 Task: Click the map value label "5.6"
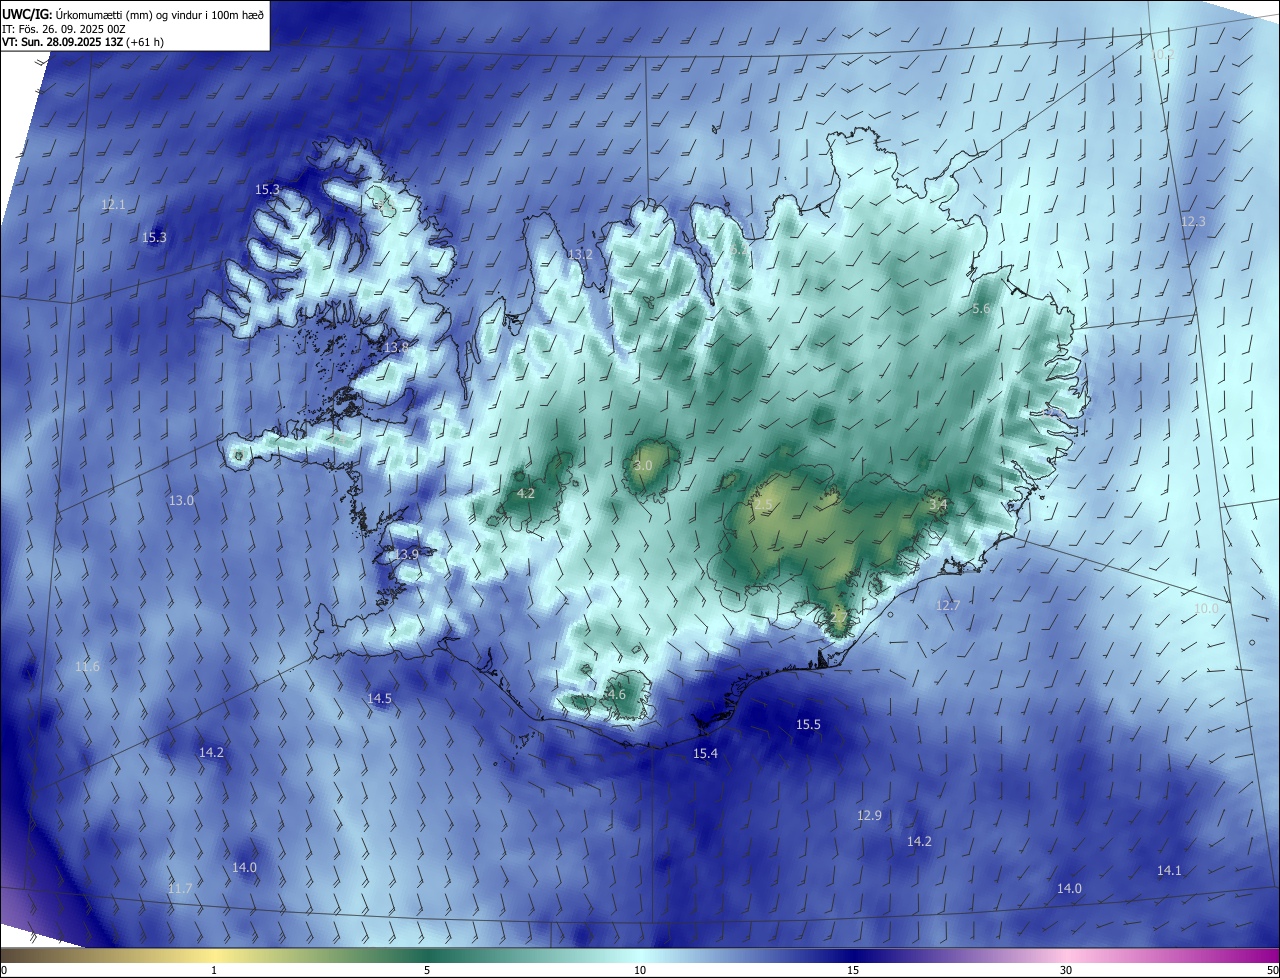click(981, 309)
